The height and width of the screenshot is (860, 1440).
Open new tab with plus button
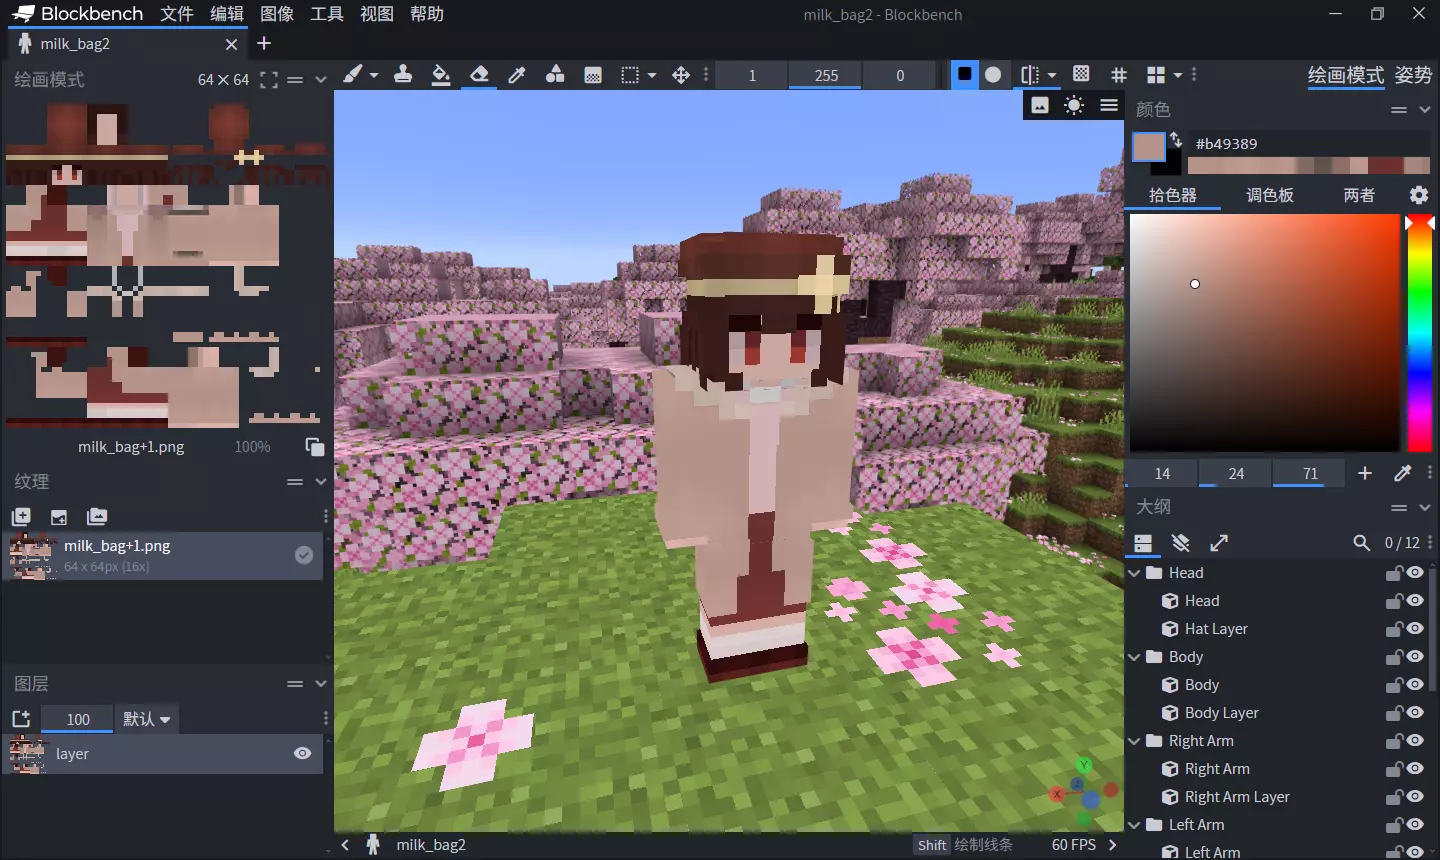click(264, 44)
